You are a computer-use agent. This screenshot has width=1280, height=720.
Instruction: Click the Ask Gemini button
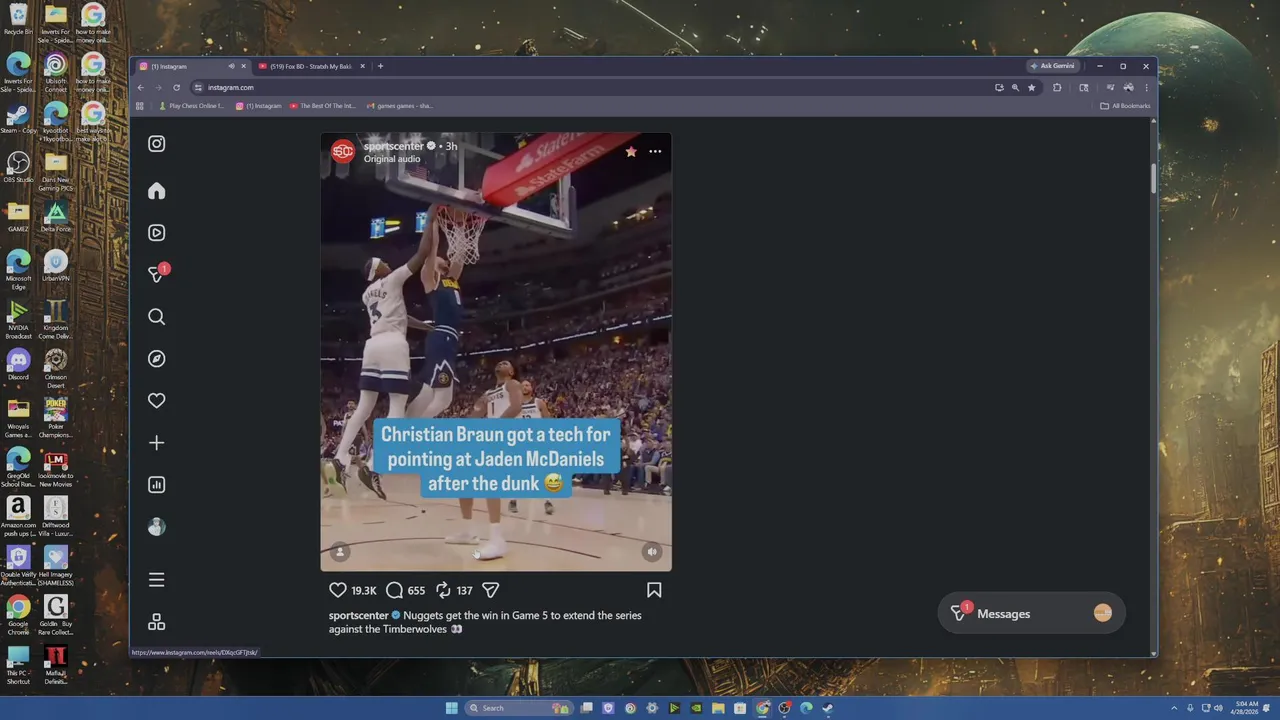[1053, 66]
